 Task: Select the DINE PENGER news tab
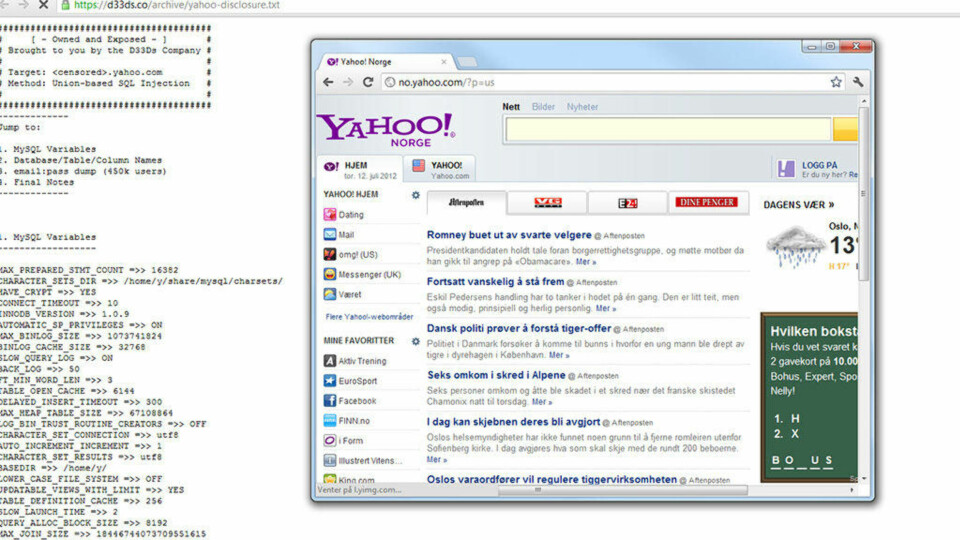(x=708, y=202)
